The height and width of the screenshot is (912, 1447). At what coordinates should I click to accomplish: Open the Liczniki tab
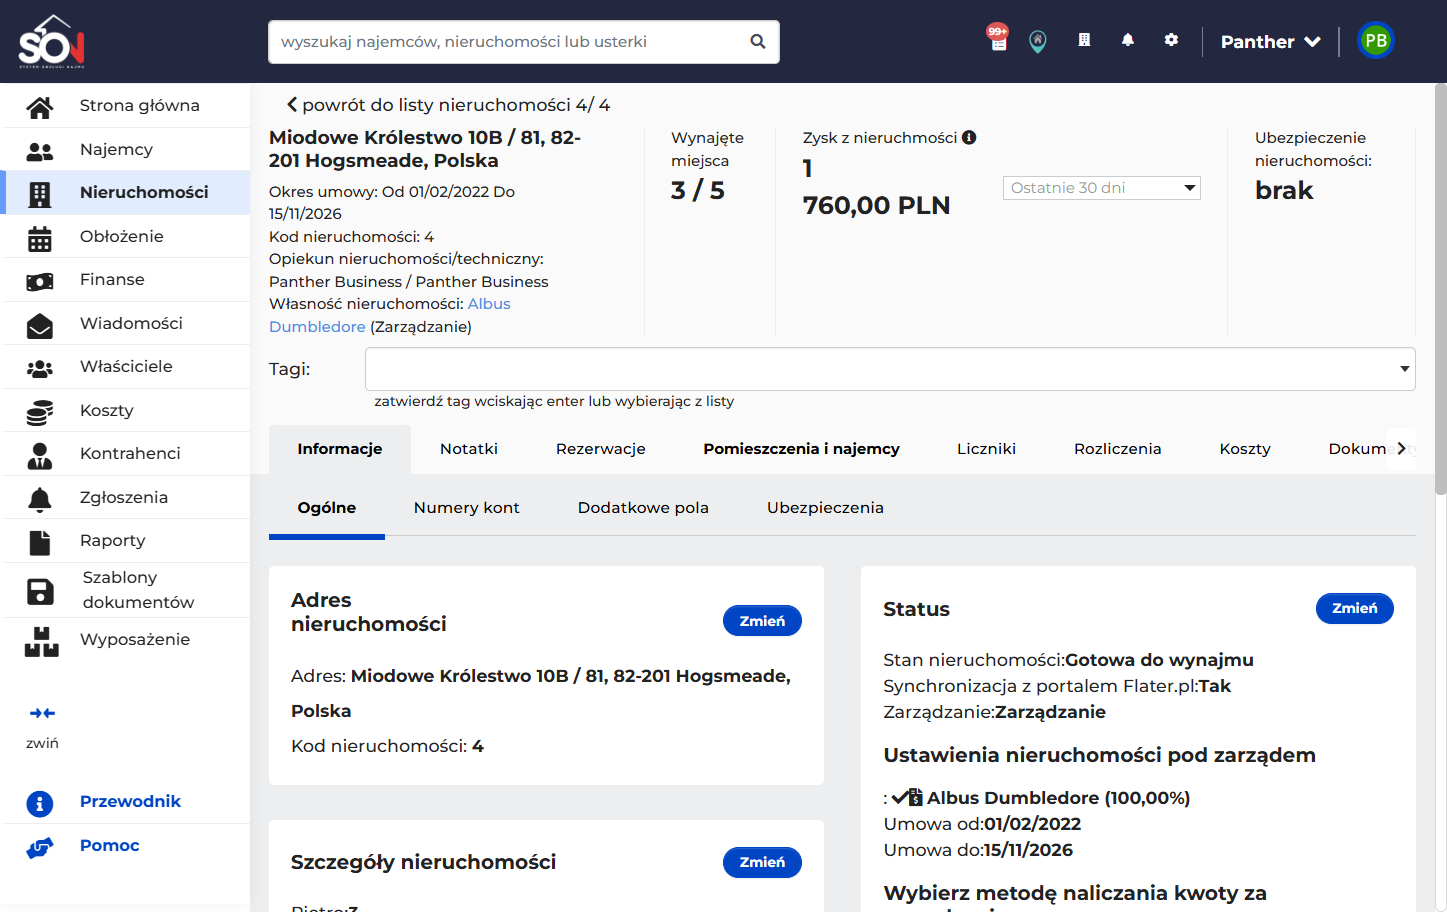(x=986, y=449)
